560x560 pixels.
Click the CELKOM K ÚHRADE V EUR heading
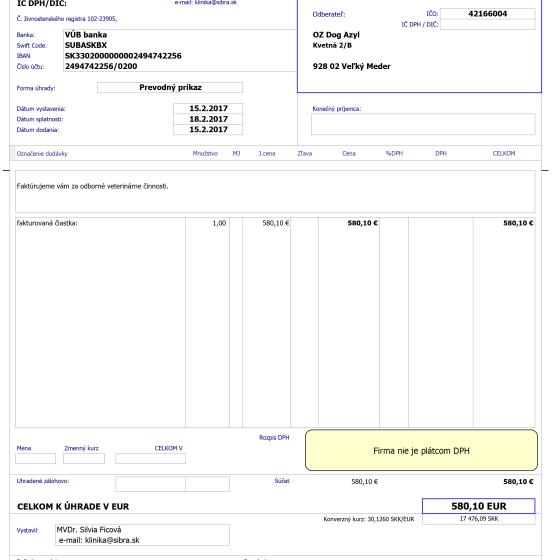coord(73,507)
